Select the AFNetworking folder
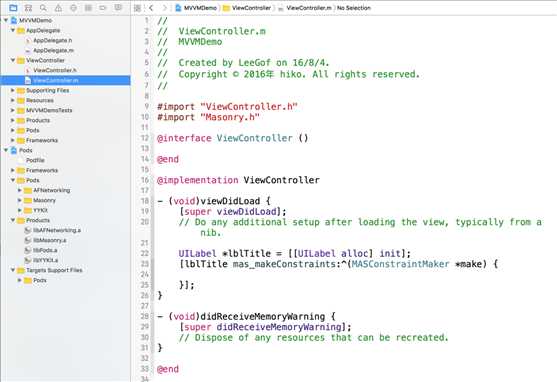The image size is (557, 382). click(x=52, y=190)
